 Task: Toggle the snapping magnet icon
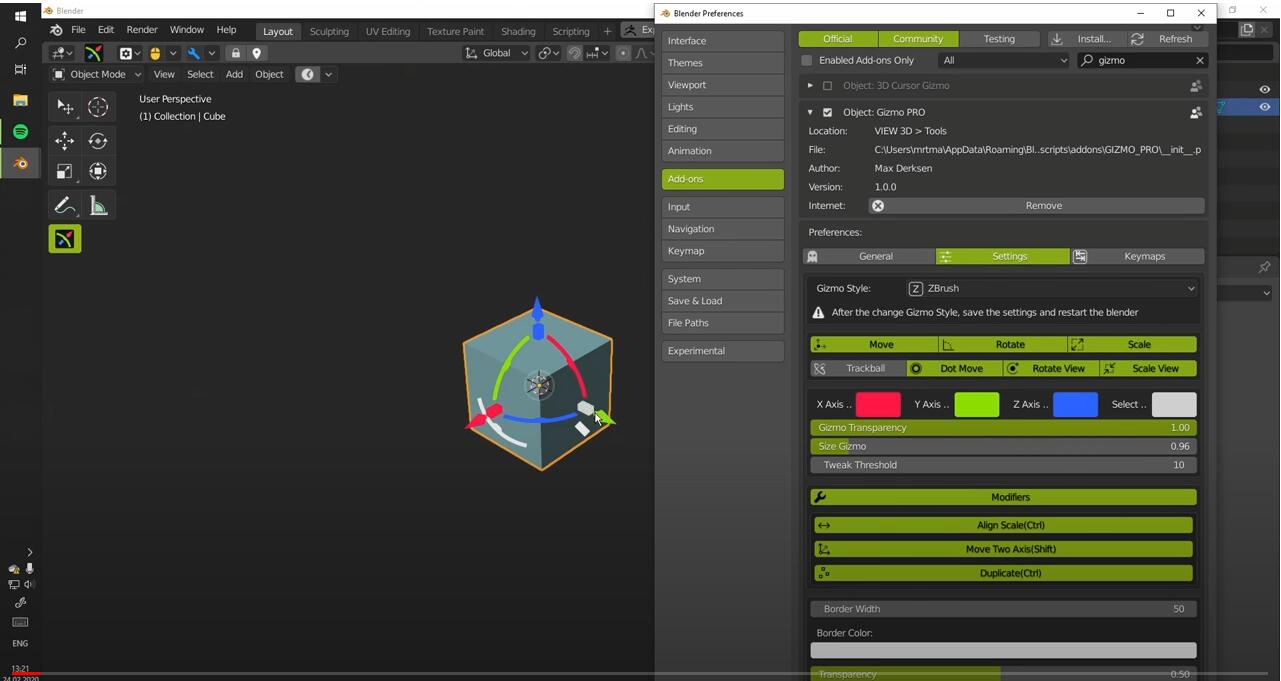coord(575,53)
